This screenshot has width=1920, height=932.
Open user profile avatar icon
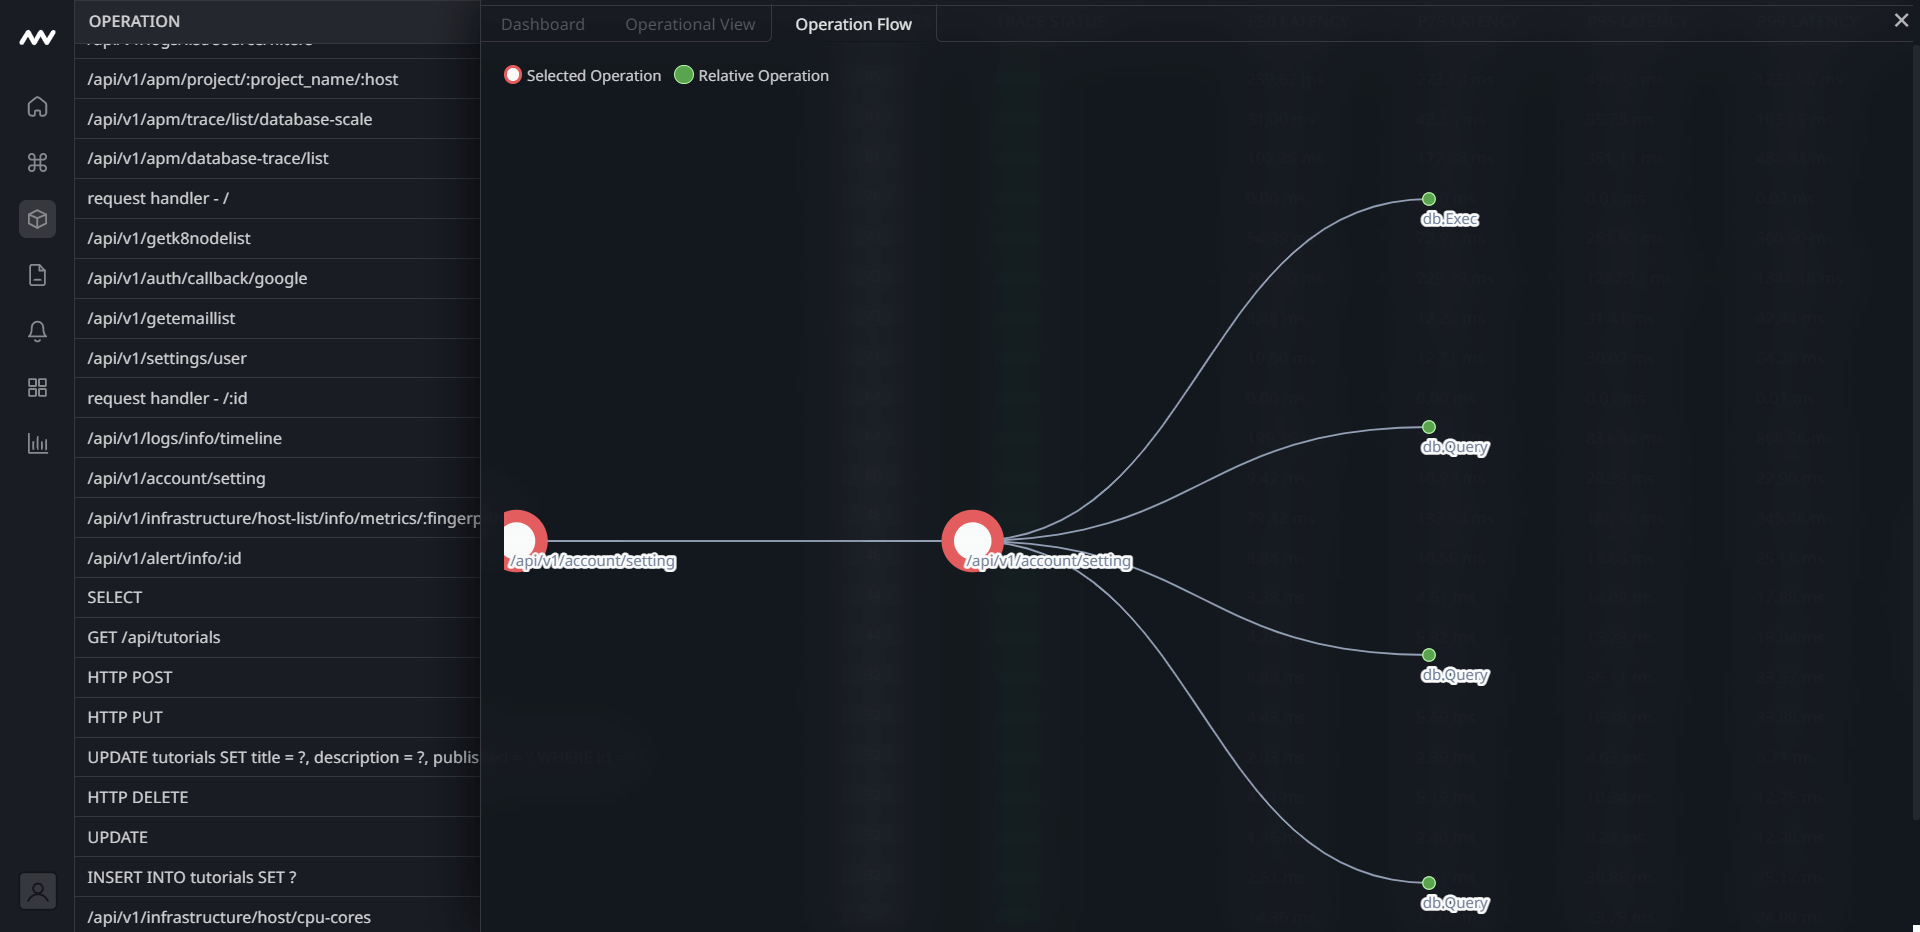[x=37, y=890]
